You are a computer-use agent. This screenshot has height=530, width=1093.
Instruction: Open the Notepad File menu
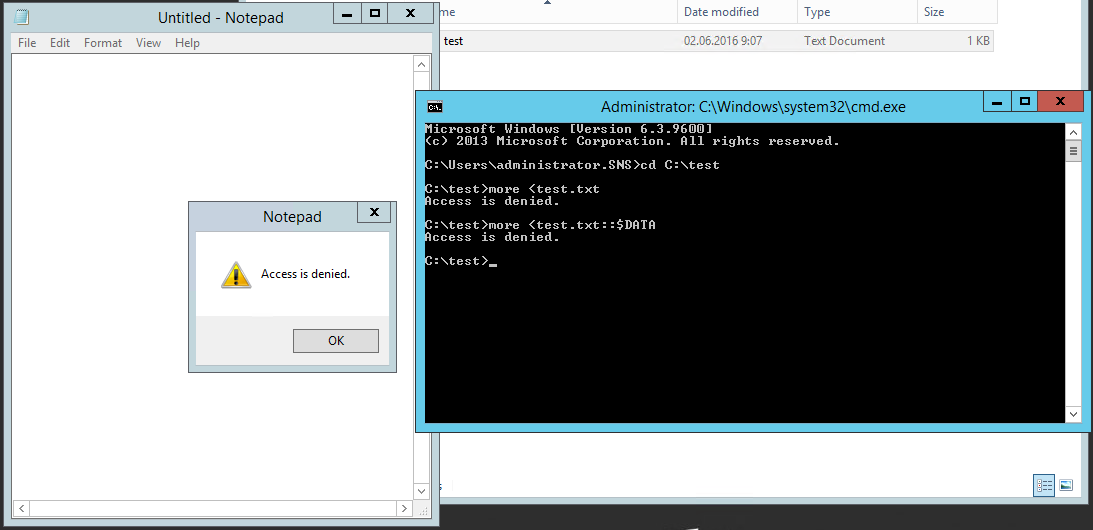click(x=27, y=43)
